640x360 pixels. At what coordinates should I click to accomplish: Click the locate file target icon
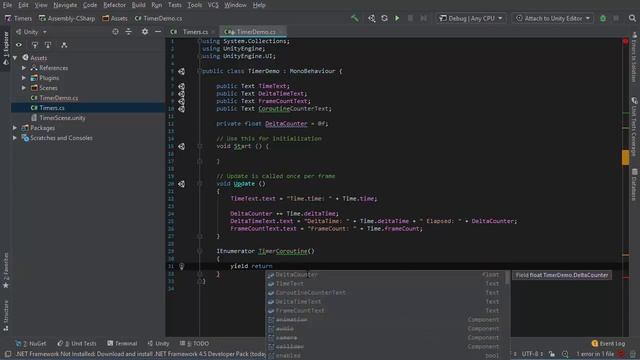(116, 31)
